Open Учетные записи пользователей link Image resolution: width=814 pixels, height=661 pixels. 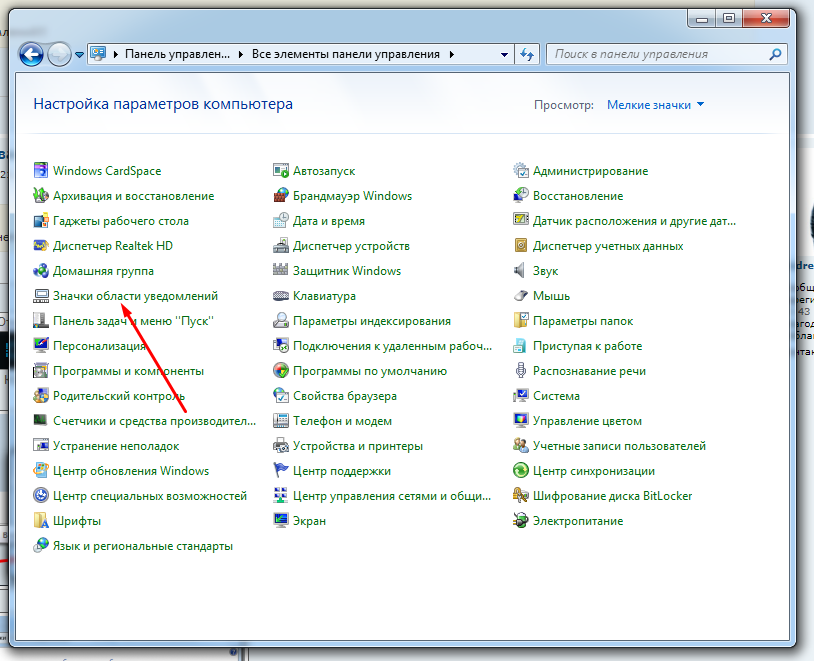619,446
